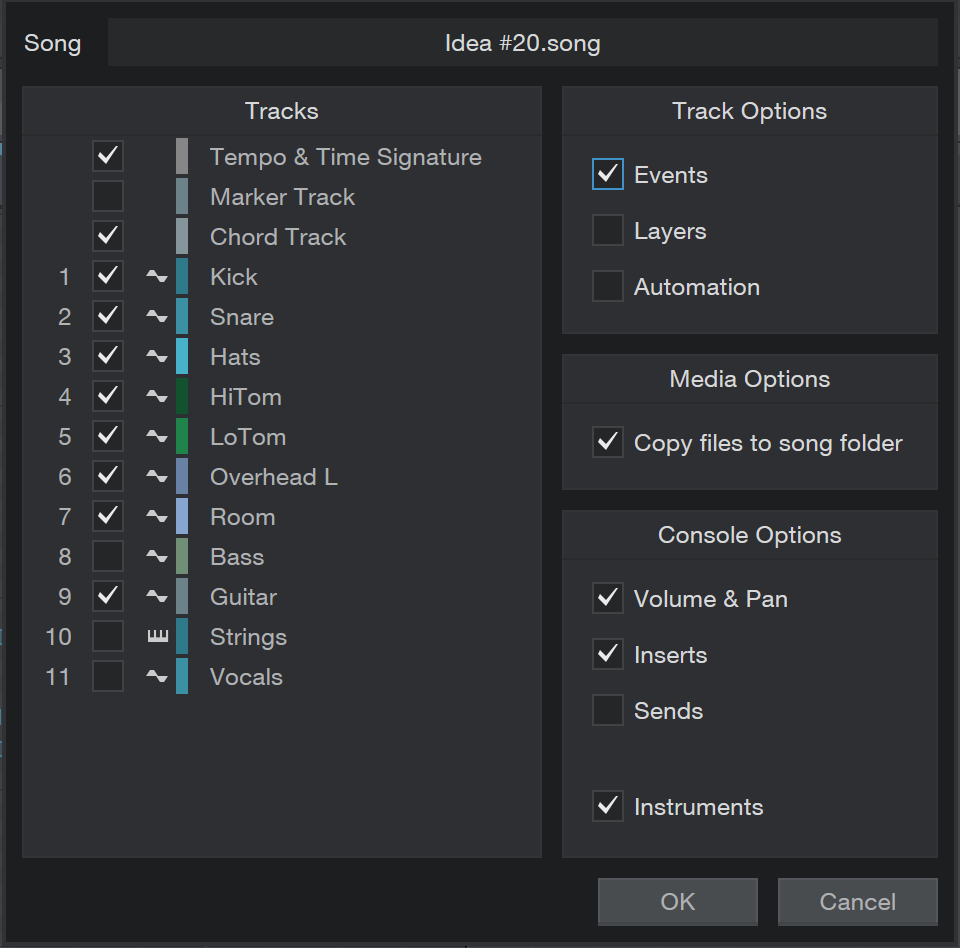The width and height of the screenshot is (960, 948).
Task: Enable the Marker Track import checkbox
Action: [108, 196]
